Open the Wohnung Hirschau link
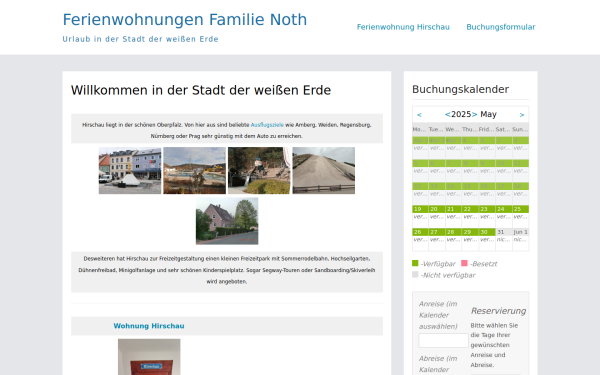The height and width of the screenshot is (375, 600). (149, 326)
